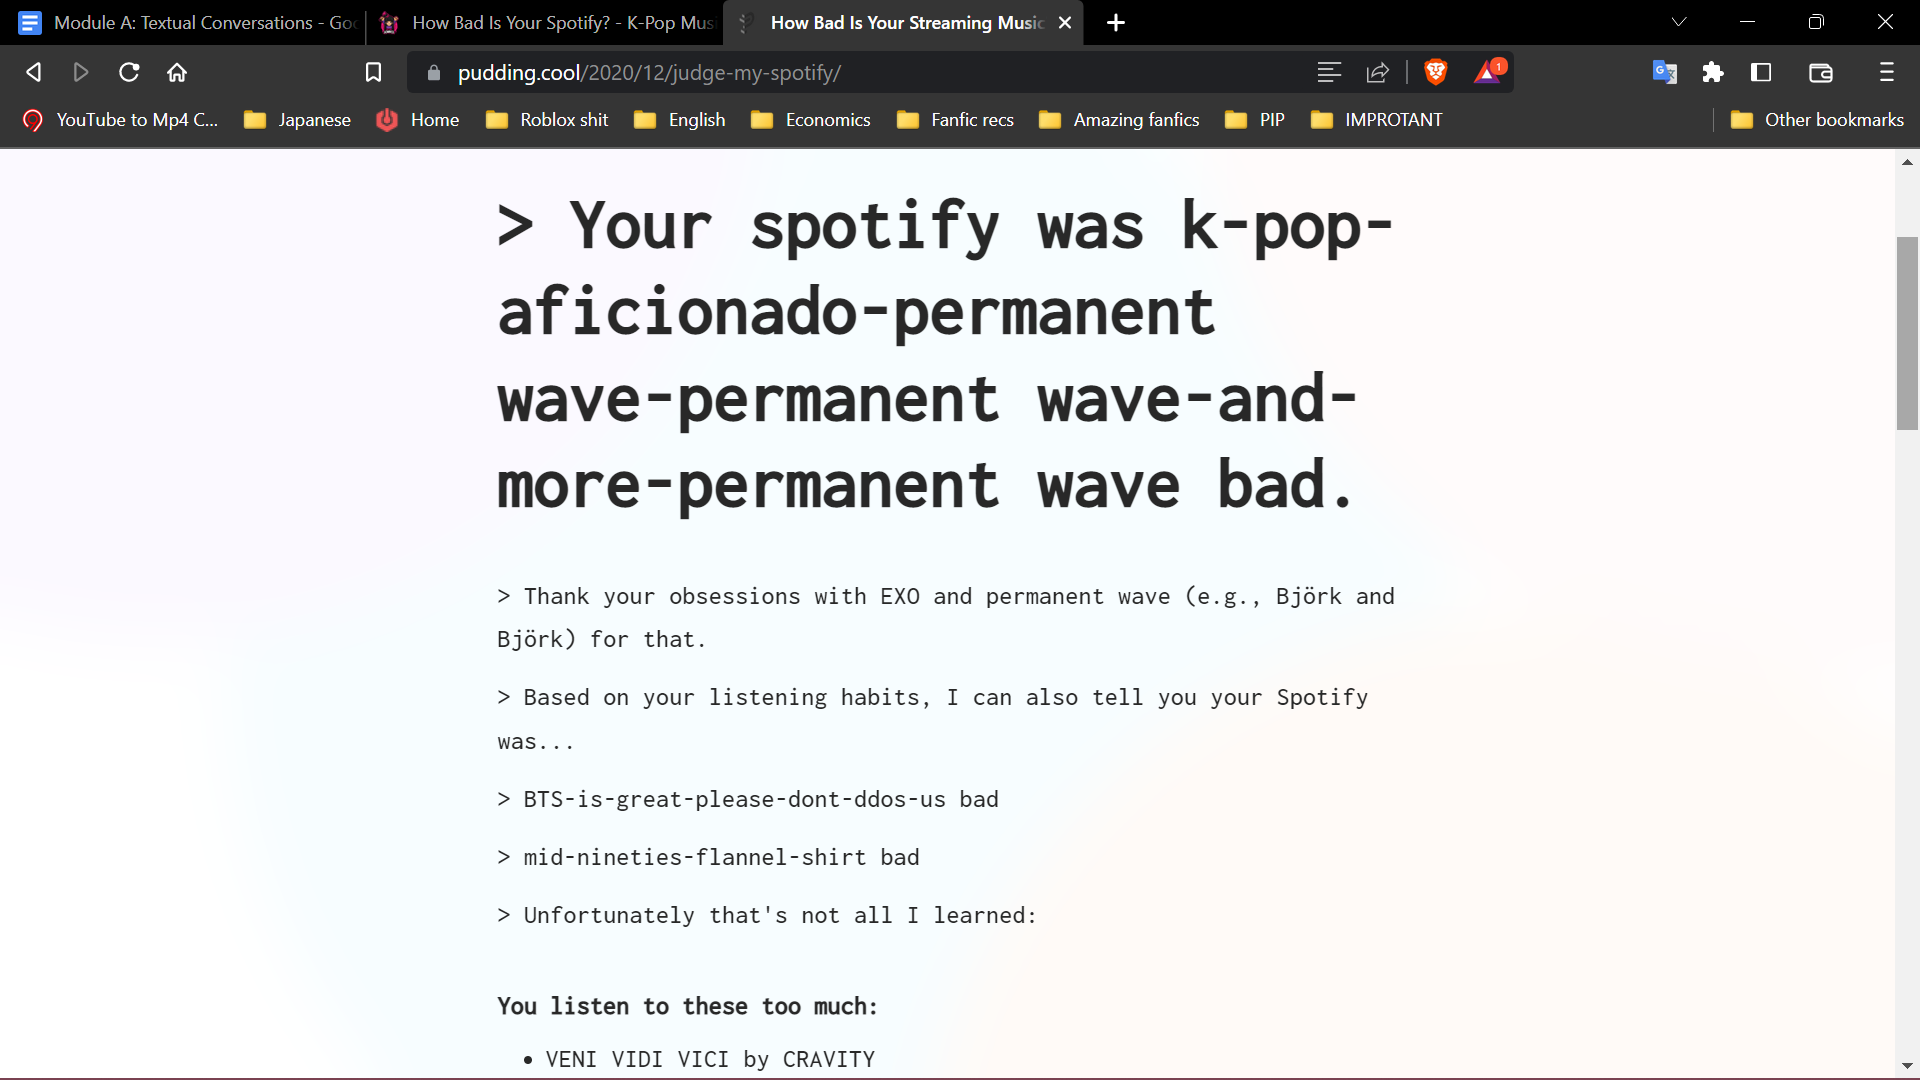Toggle the browser sidebar panel
The width and height of the screenshot is (1920, 1080).
click(x=1761, y=72)
